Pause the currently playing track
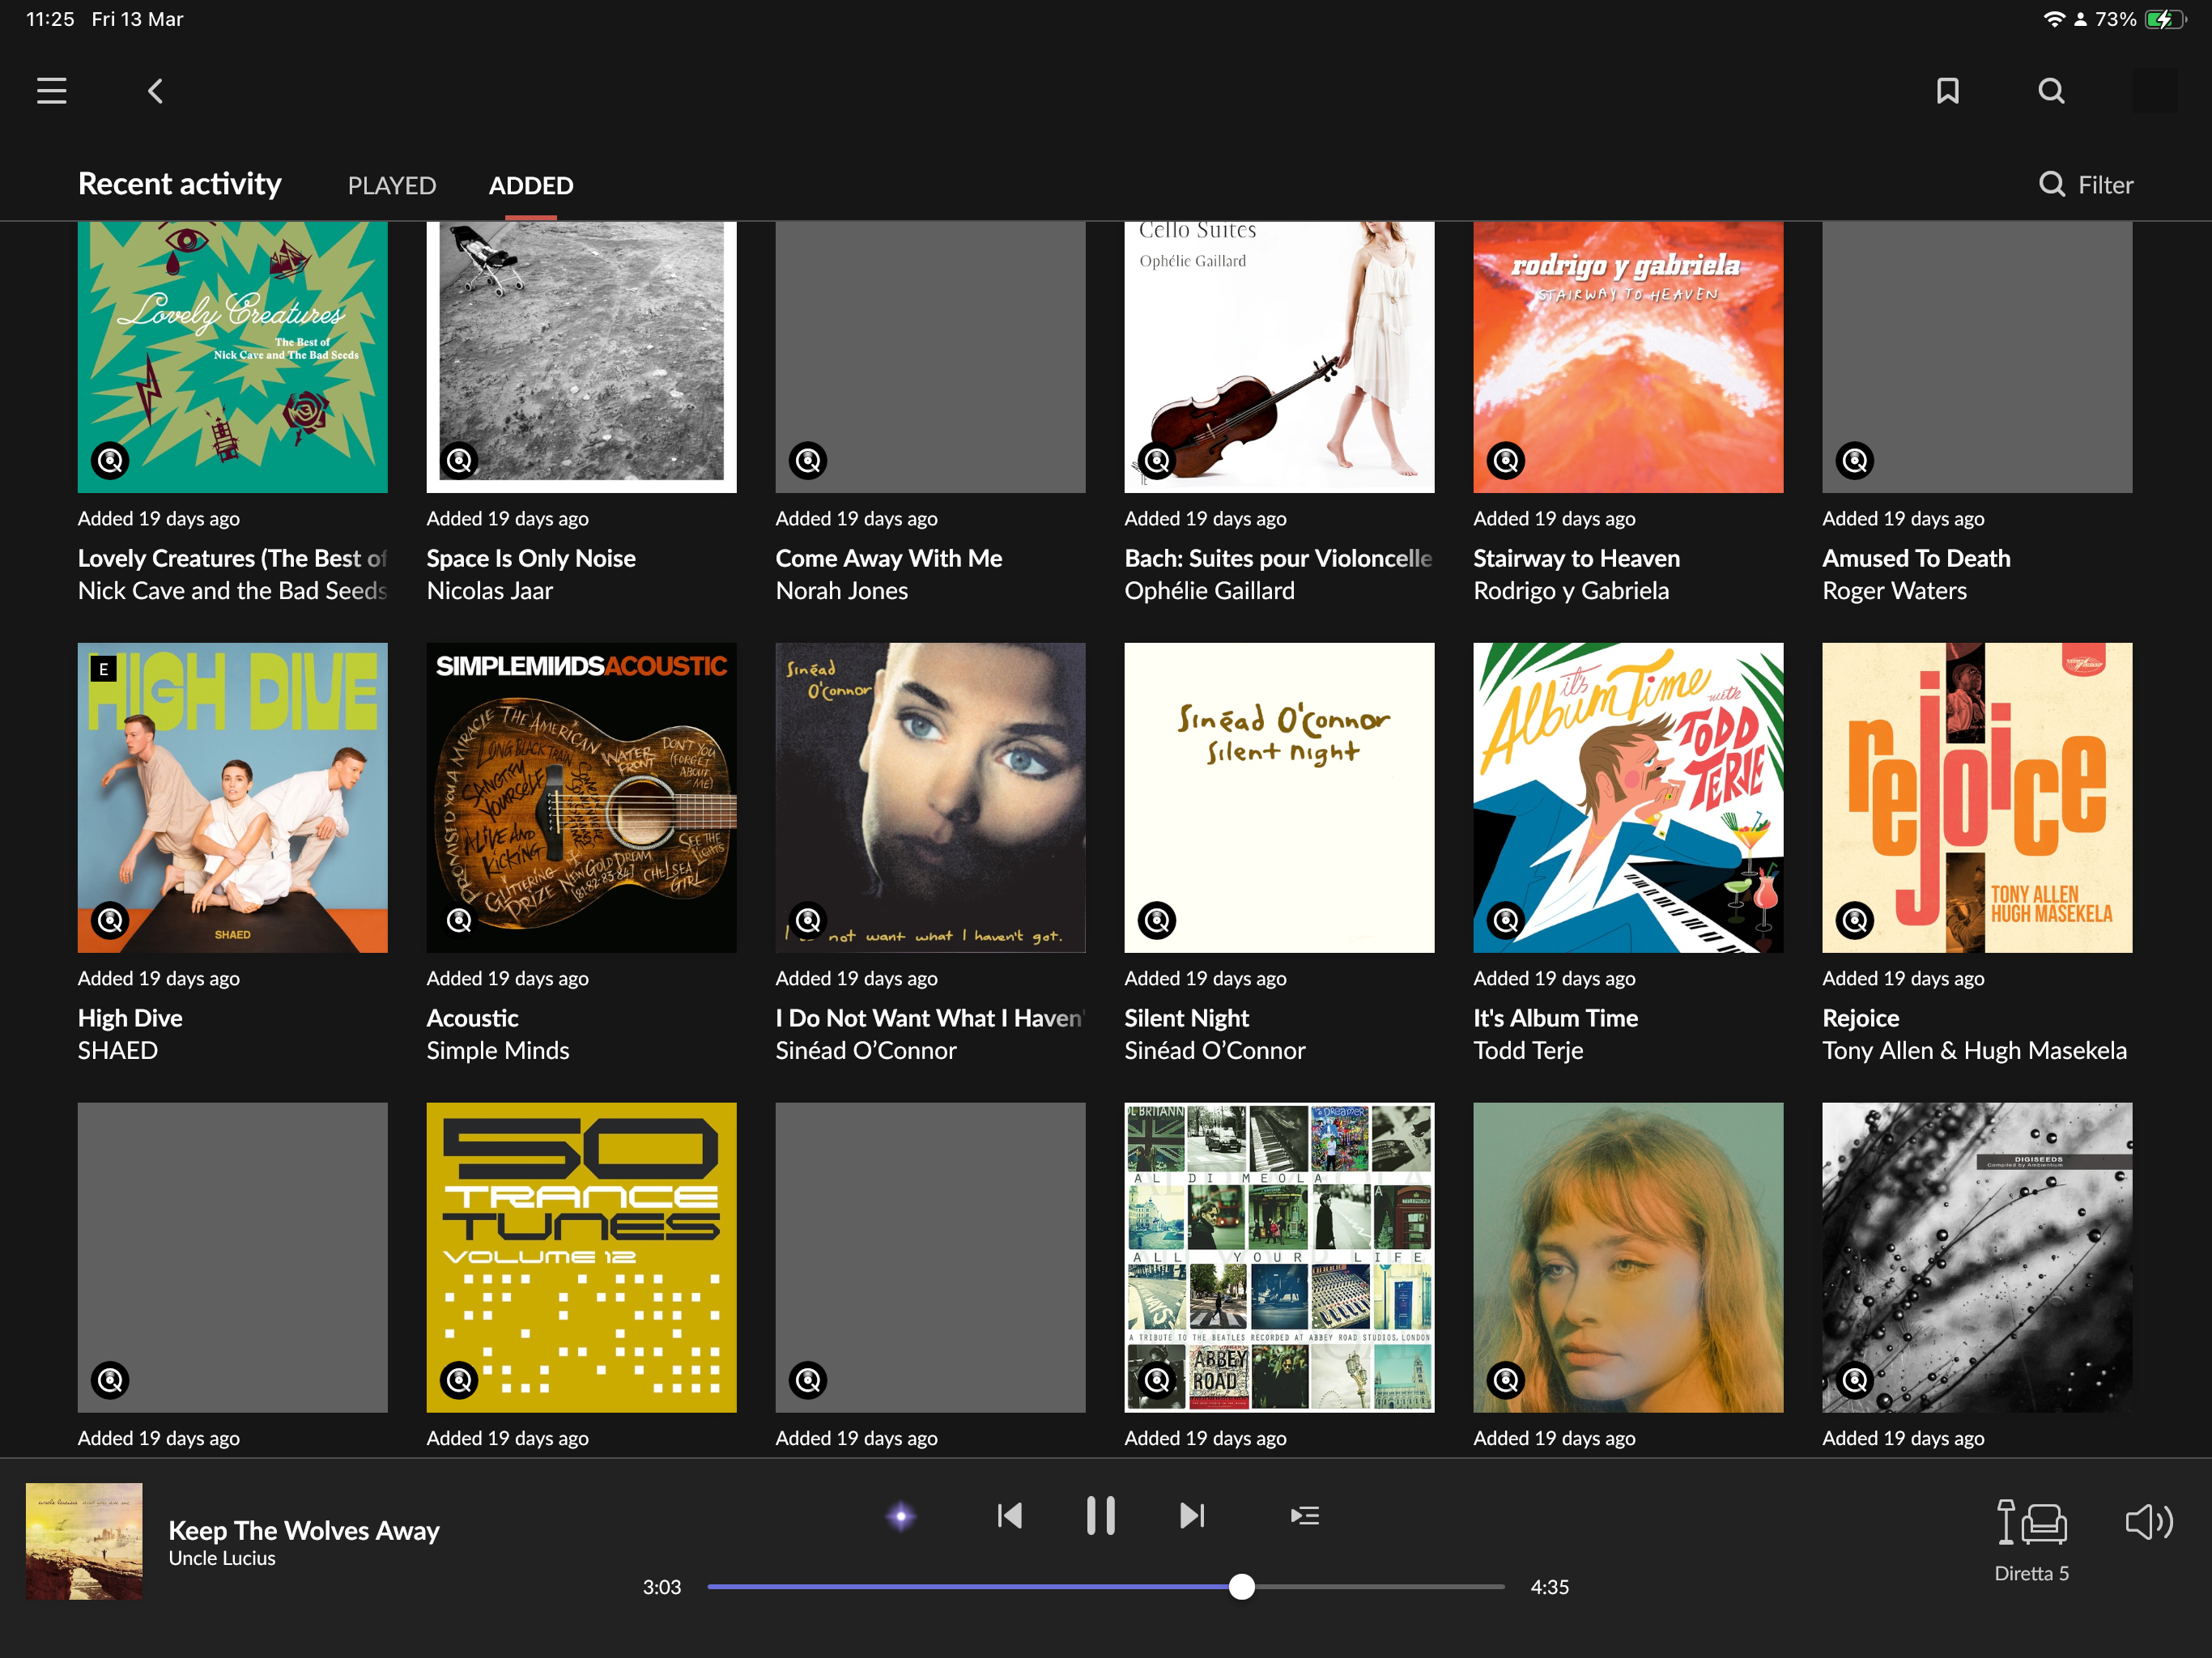2212x1658 pixels. 1100,1515
